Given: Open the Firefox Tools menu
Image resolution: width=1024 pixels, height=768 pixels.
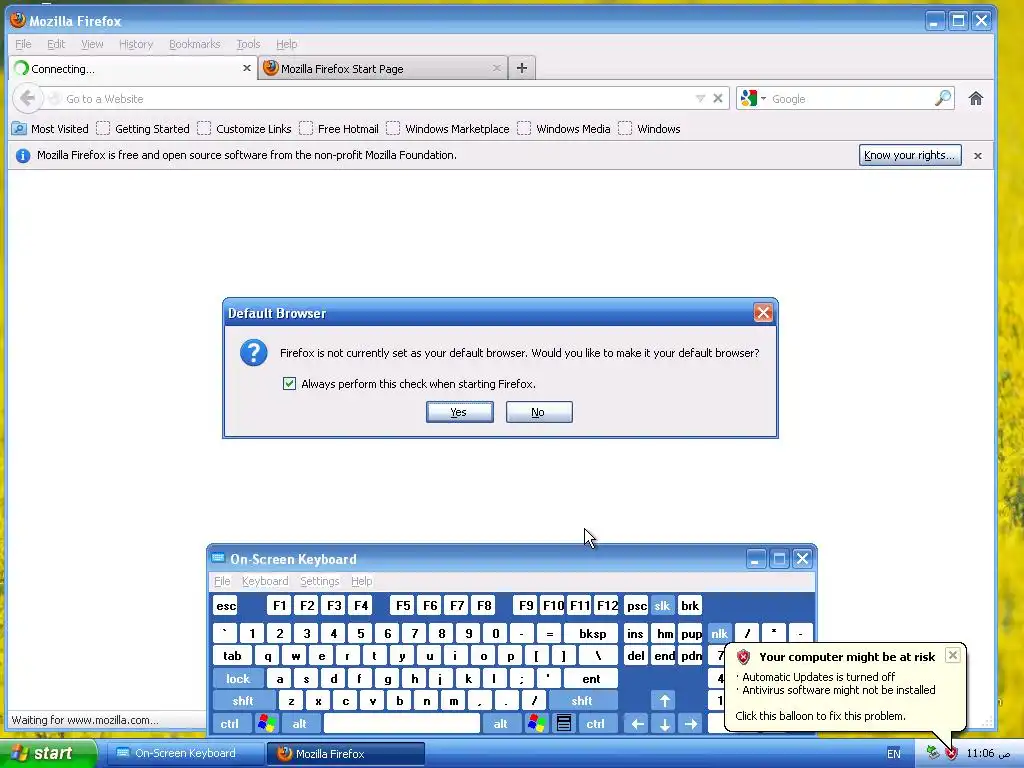Looking at the screenshot, I should [x=248, y=44].
